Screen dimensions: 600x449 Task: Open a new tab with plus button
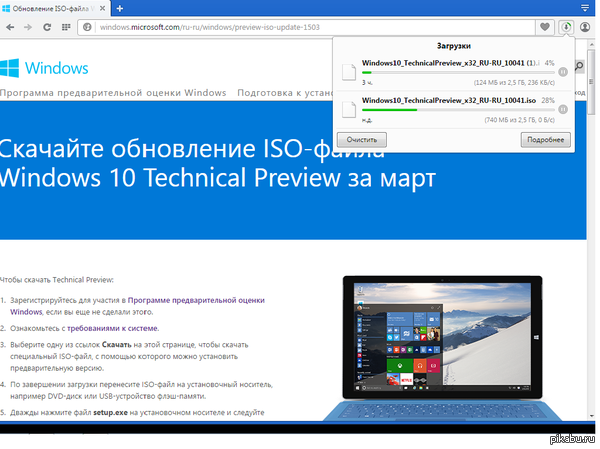pos(120,8)
